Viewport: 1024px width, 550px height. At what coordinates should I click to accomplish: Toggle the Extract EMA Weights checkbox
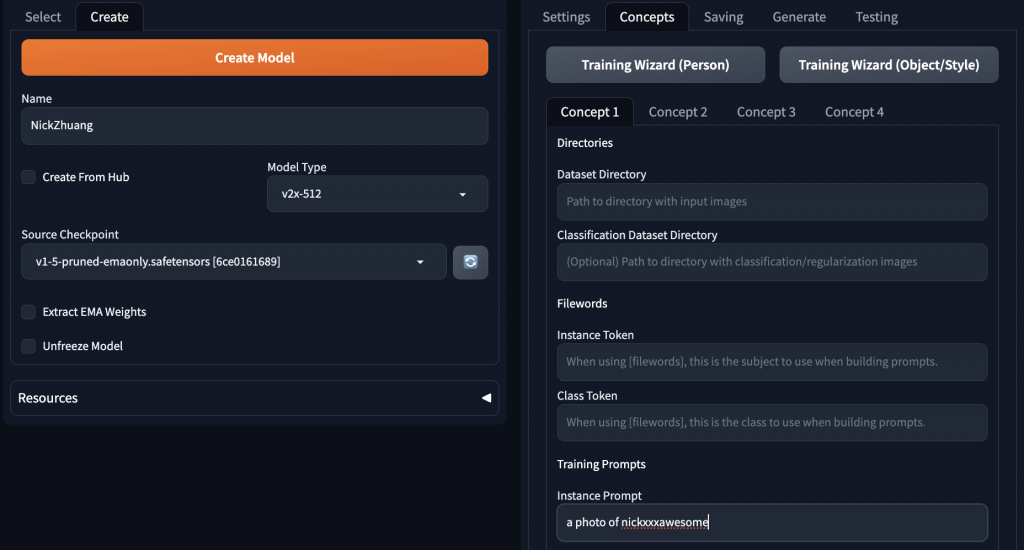tap(29, 312)
